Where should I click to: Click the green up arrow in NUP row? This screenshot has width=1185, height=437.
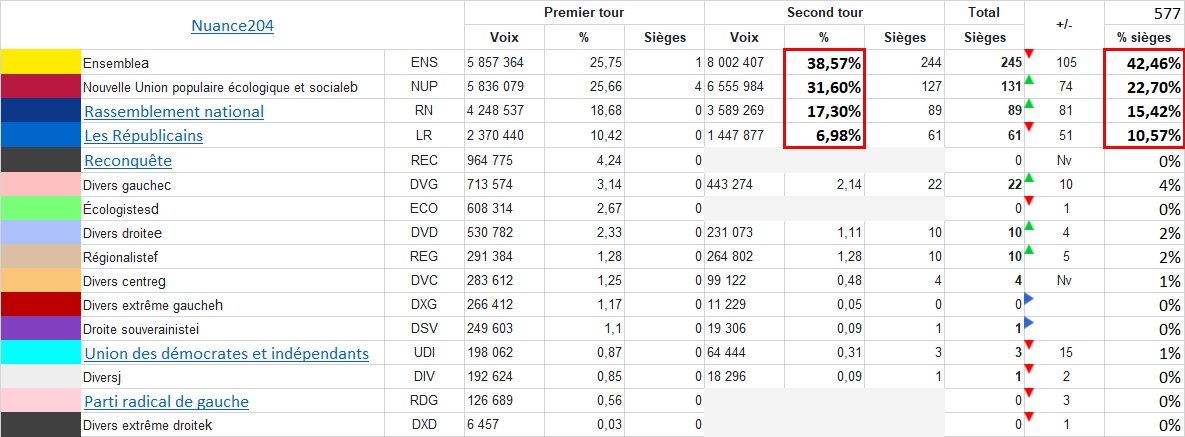pyautogui.click(x=1030, y=81)
